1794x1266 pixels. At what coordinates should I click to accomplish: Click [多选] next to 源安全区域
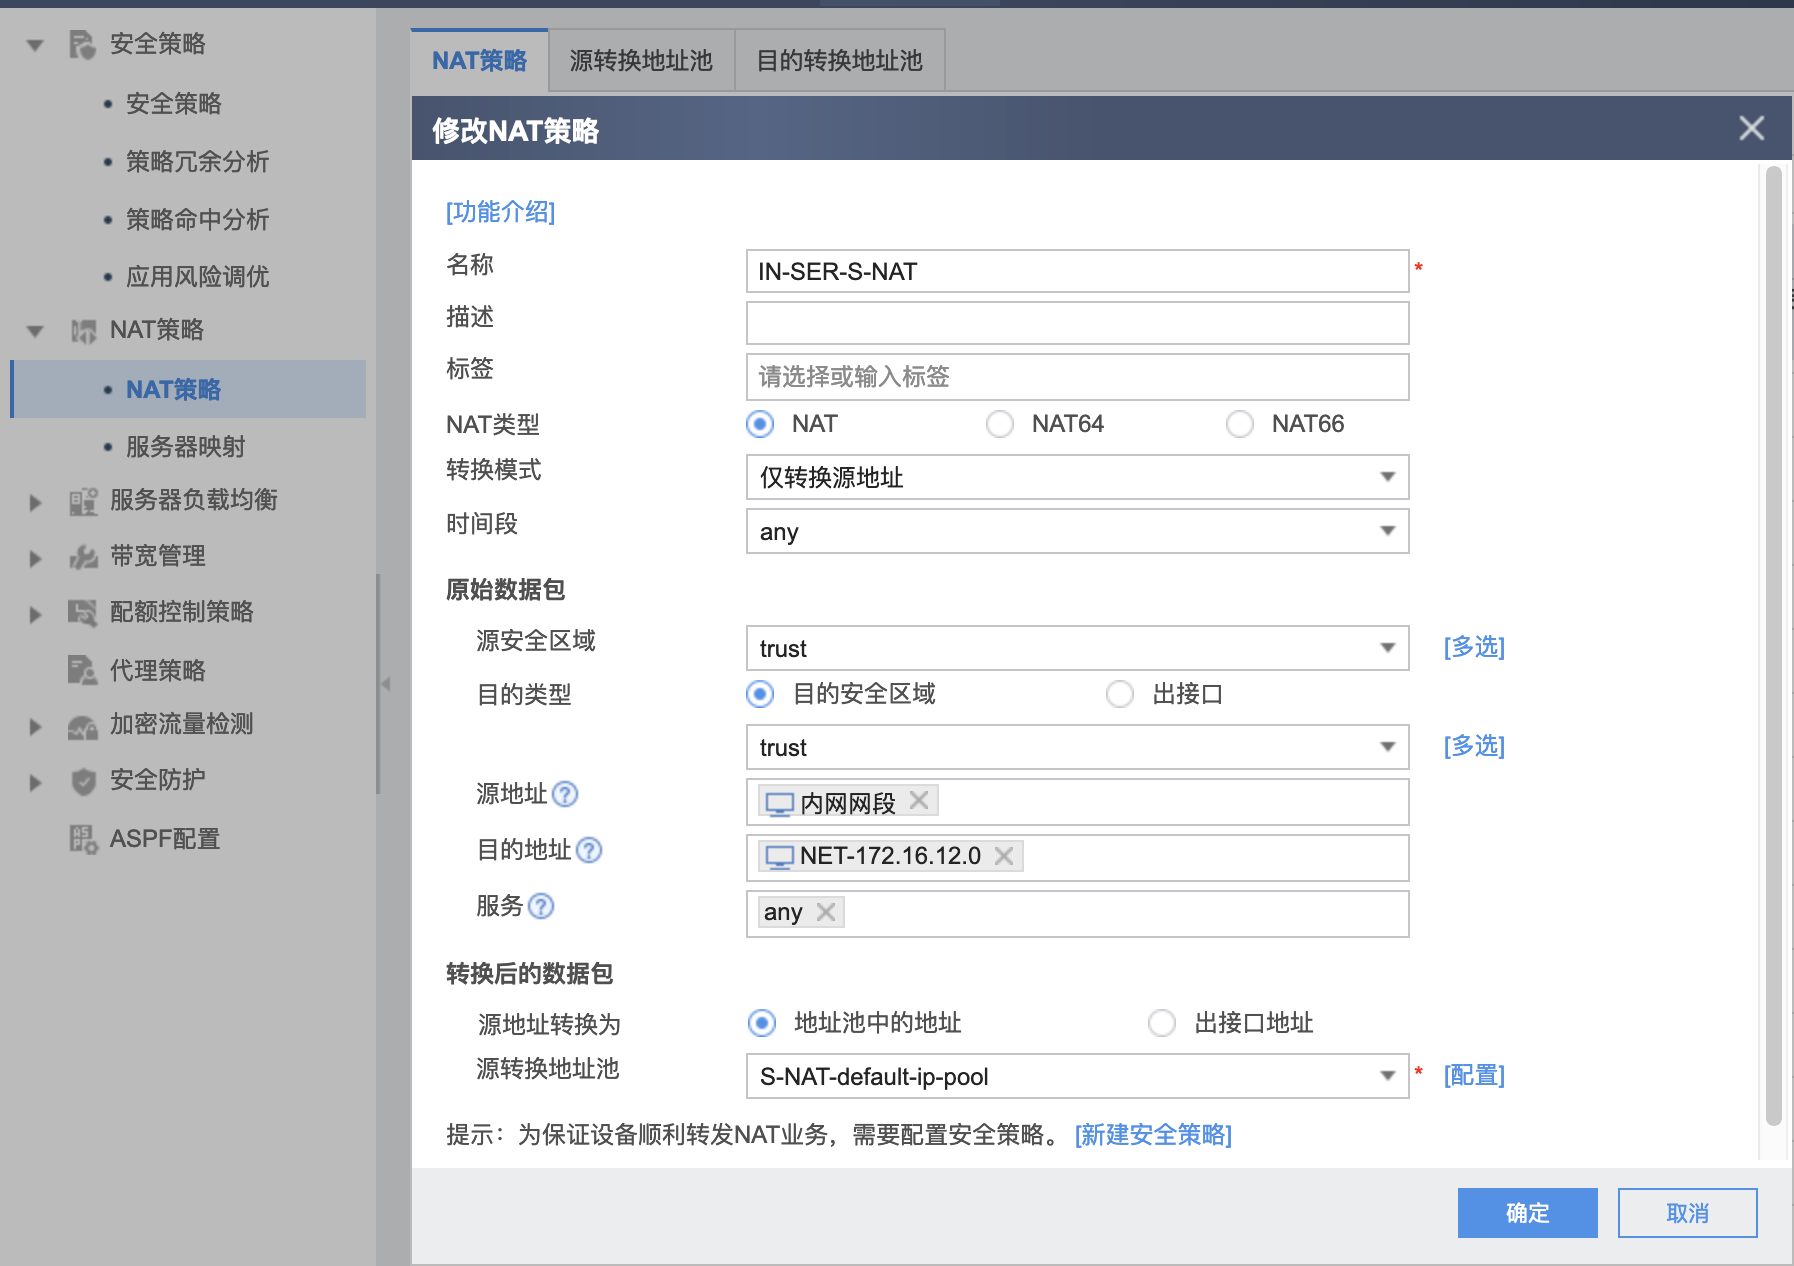[1474, 647]
